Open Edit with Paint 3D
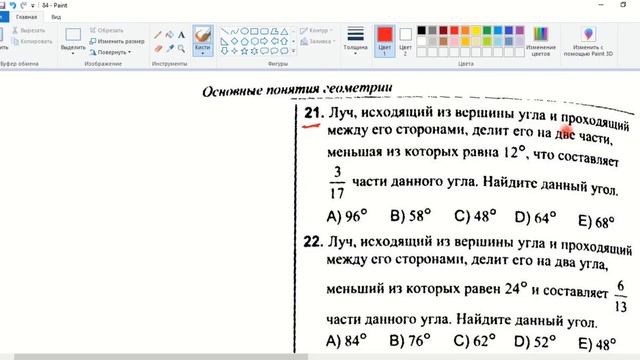 click(588, 42)
